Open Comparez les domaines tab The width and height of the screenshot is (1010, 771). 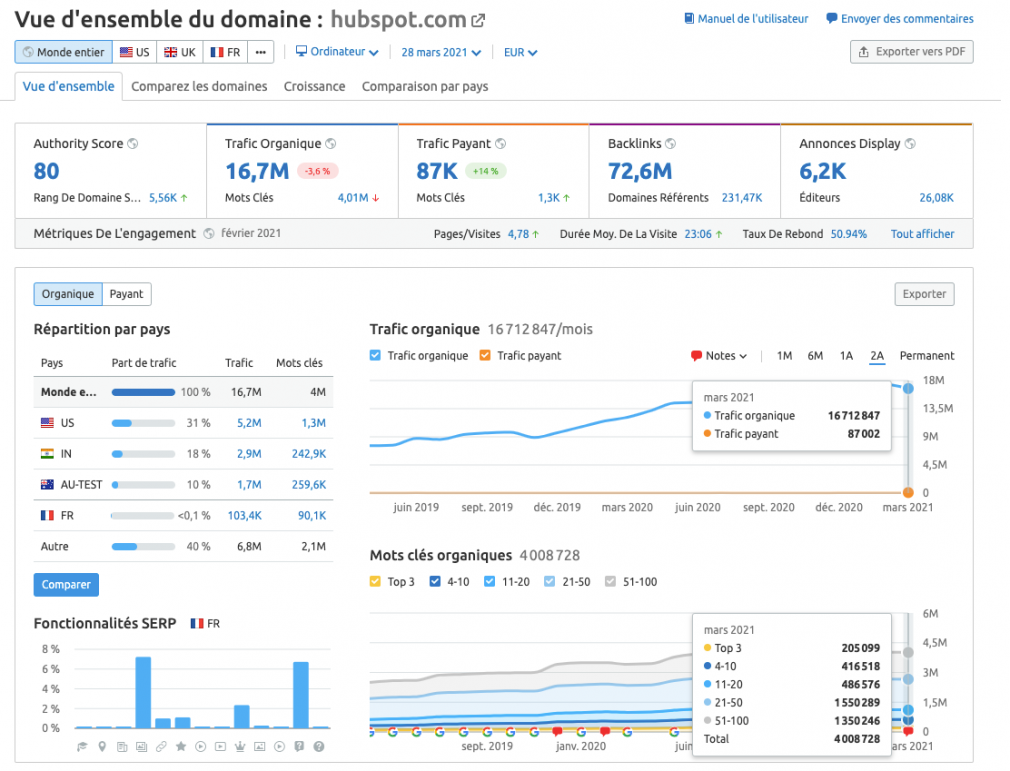pos(201,87)
